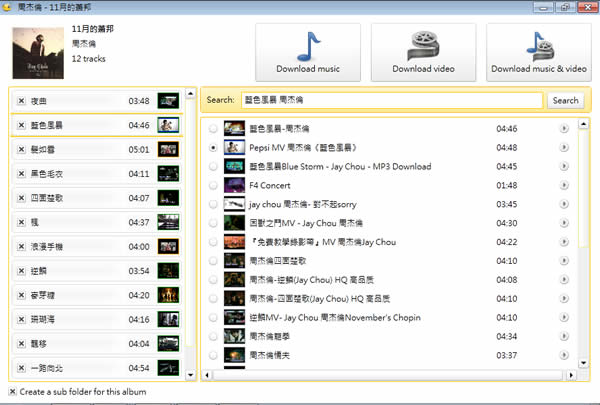Select radio for 藍色風暴-周杰倫 04:46 result

(x=213, y=129)
